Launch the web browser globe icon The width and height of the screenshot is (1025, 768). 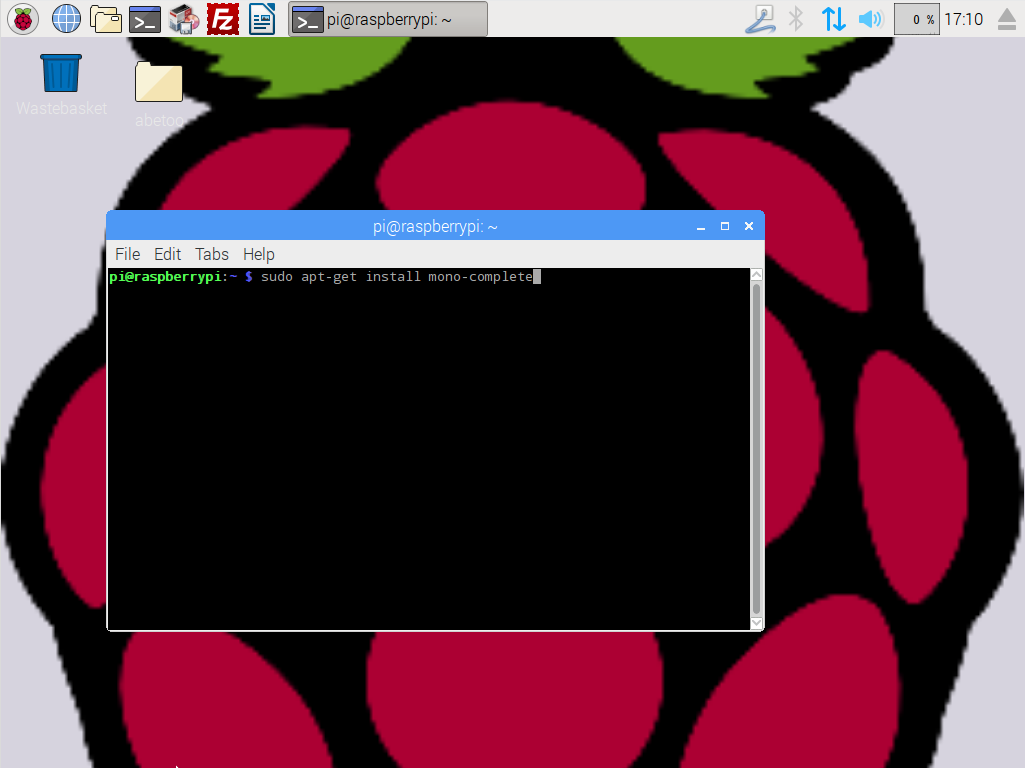pyautogui.click(x=66, y=19)
